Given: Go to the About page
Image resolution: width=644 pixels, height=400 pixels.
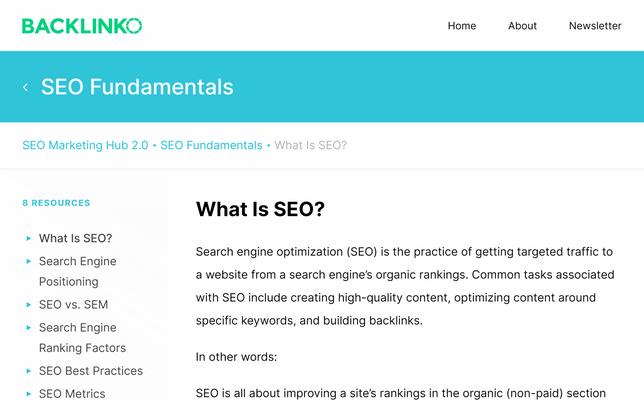Looking at the screenshot, I should point(522,26).
